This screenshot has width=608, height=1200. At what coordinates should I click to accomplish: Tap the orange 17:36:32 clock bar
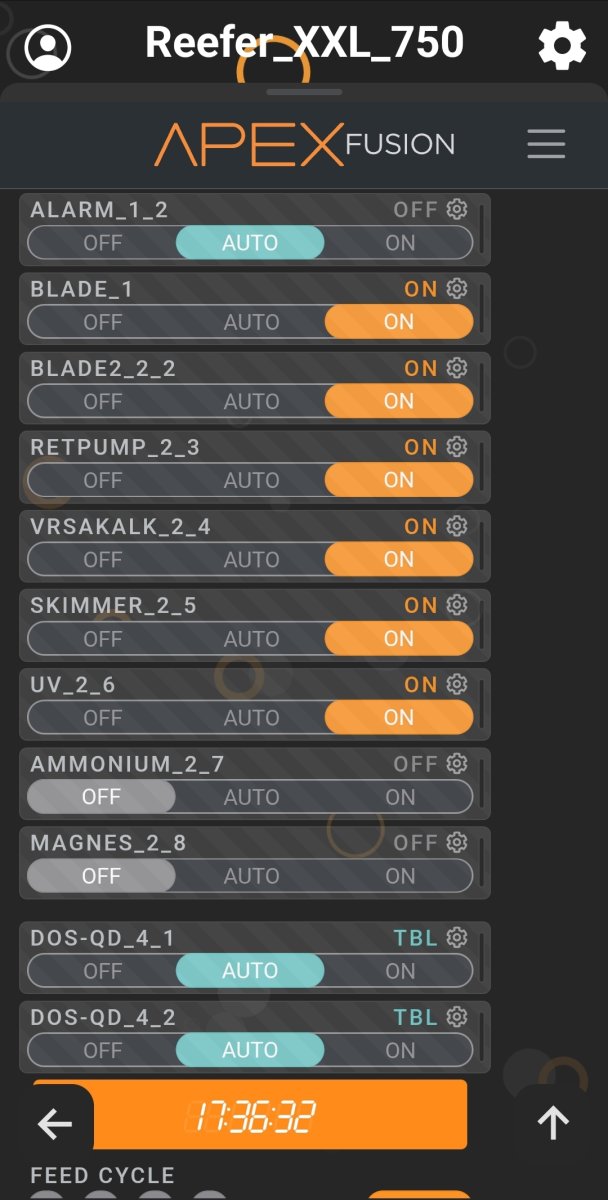(x=250, y=1115)
